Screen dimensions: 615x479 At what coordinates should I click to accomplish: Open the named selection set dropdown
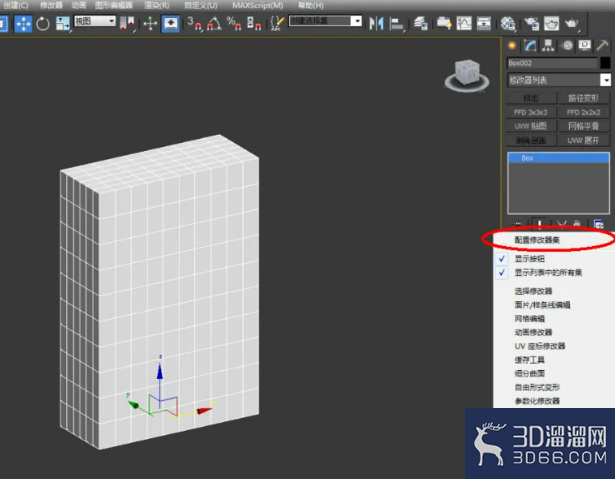[x=325, y=21]
